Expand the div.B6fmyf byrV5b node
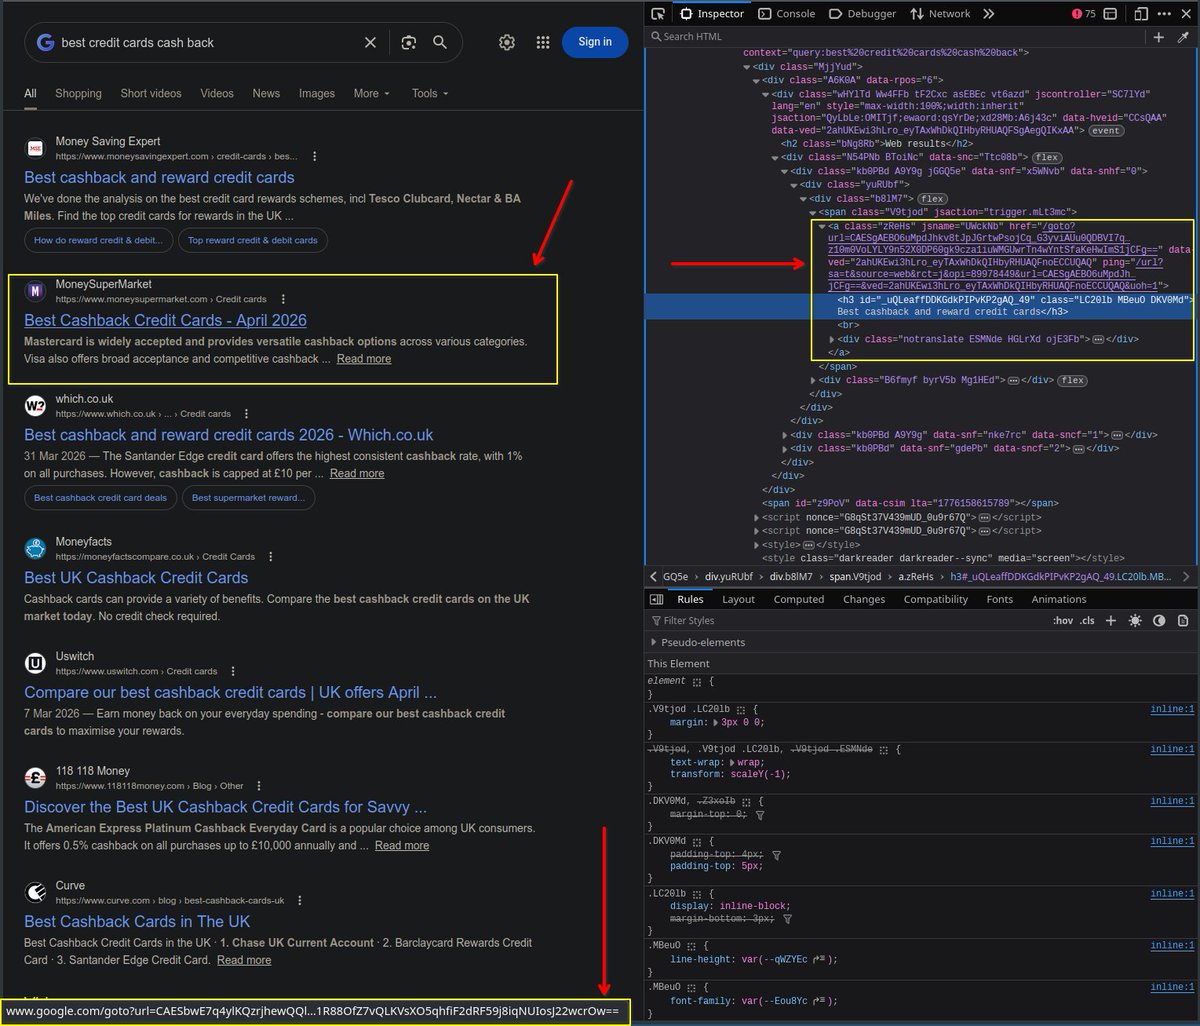The image size is (1200, 1026). 812,381
